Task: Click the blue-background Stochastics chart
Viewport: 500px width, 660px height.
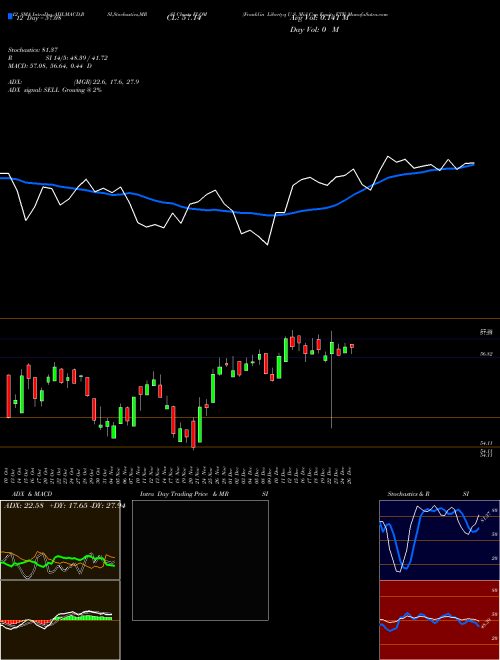Action: click(x=439, y=540)
